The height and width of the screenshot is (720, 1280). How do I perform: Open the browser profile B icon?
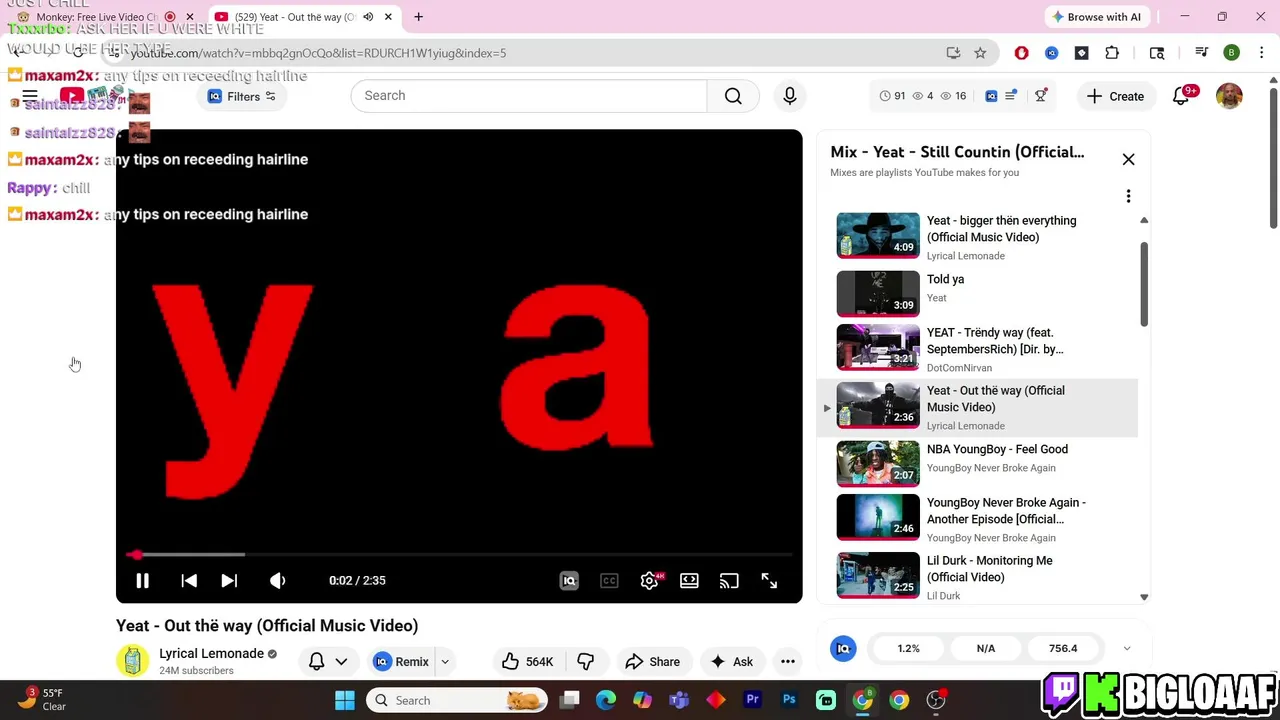pyautogui.click(x=1231, y=53)
